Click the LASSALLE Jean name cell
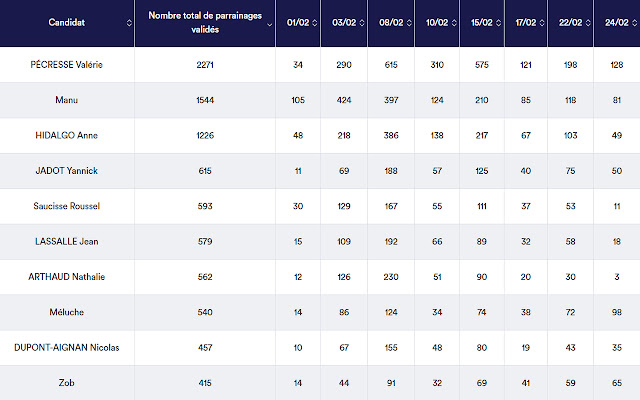The image size is (640, 400). pos(68,242)
